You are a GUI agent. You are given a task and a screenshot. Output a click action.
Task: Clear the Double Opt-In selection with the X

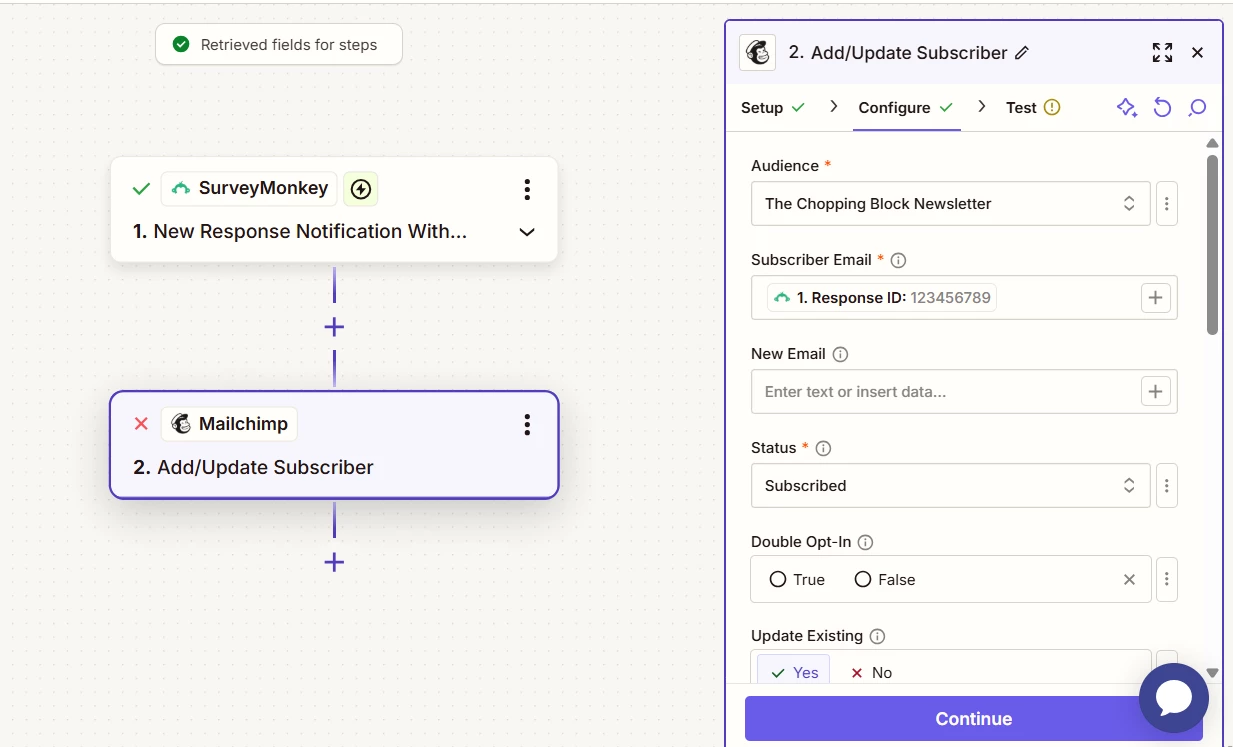tap(1129, 580)
